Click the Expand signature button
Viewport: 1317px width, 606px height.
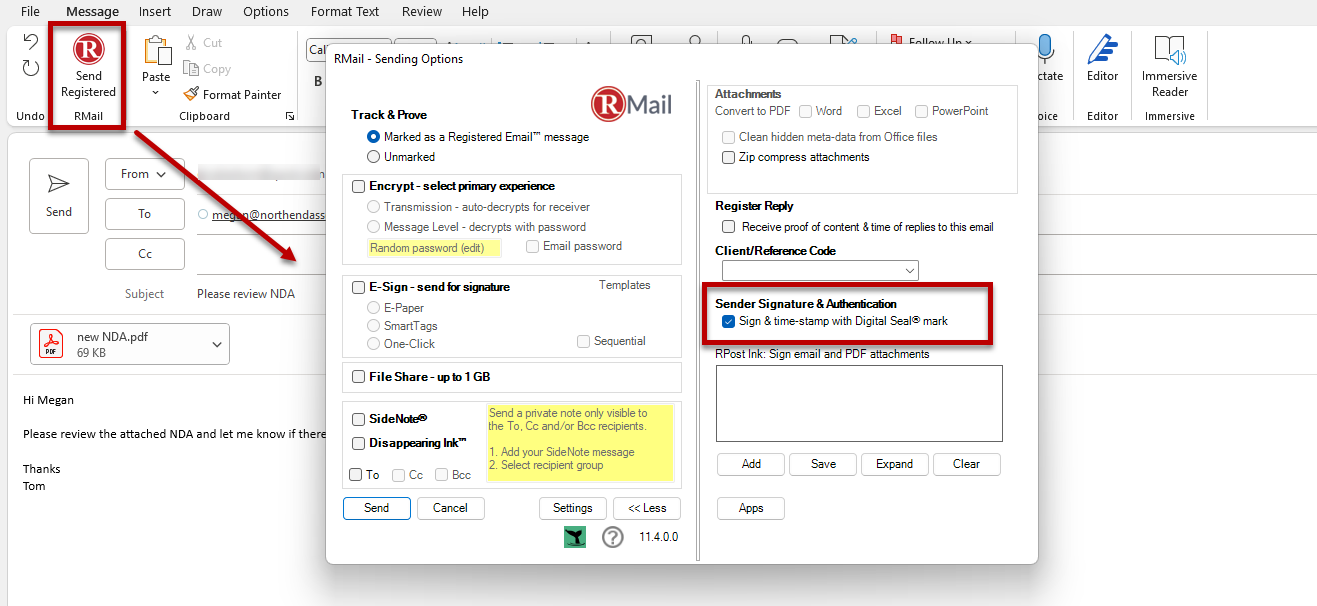[895, 464]
